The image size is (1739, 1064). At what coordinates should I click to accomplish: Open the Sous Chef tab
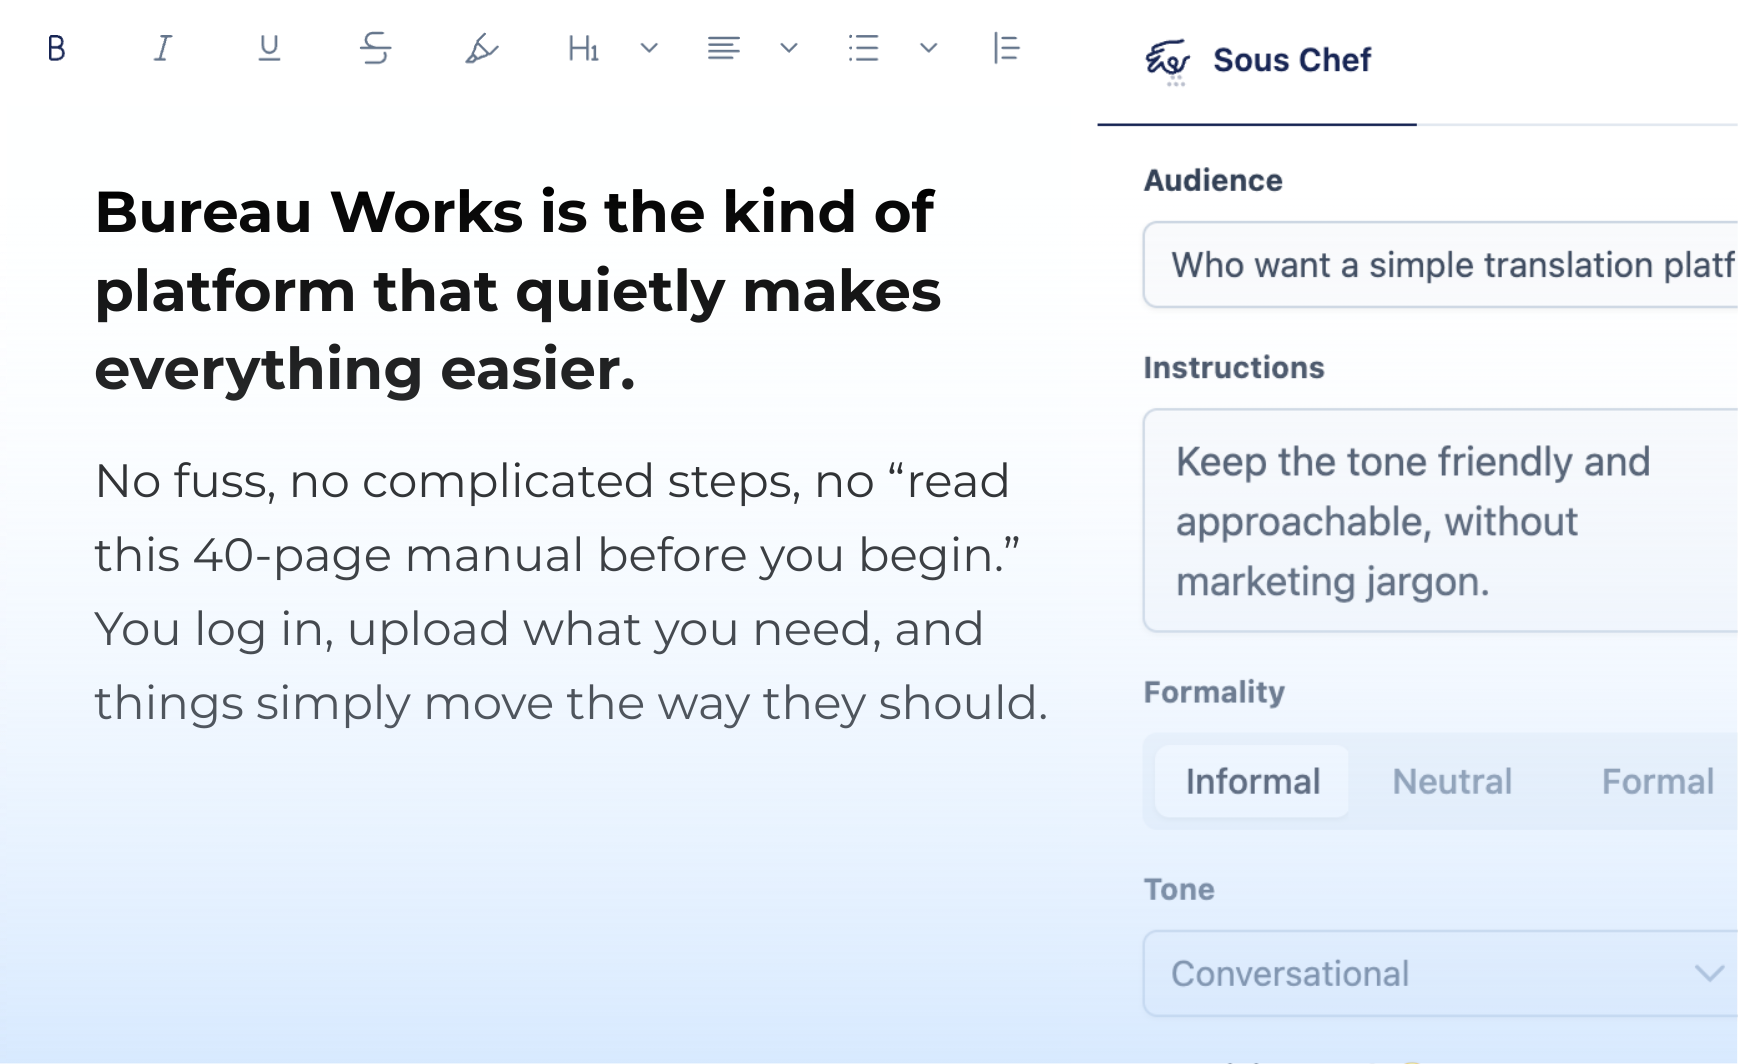click(x=1257, y=62)
